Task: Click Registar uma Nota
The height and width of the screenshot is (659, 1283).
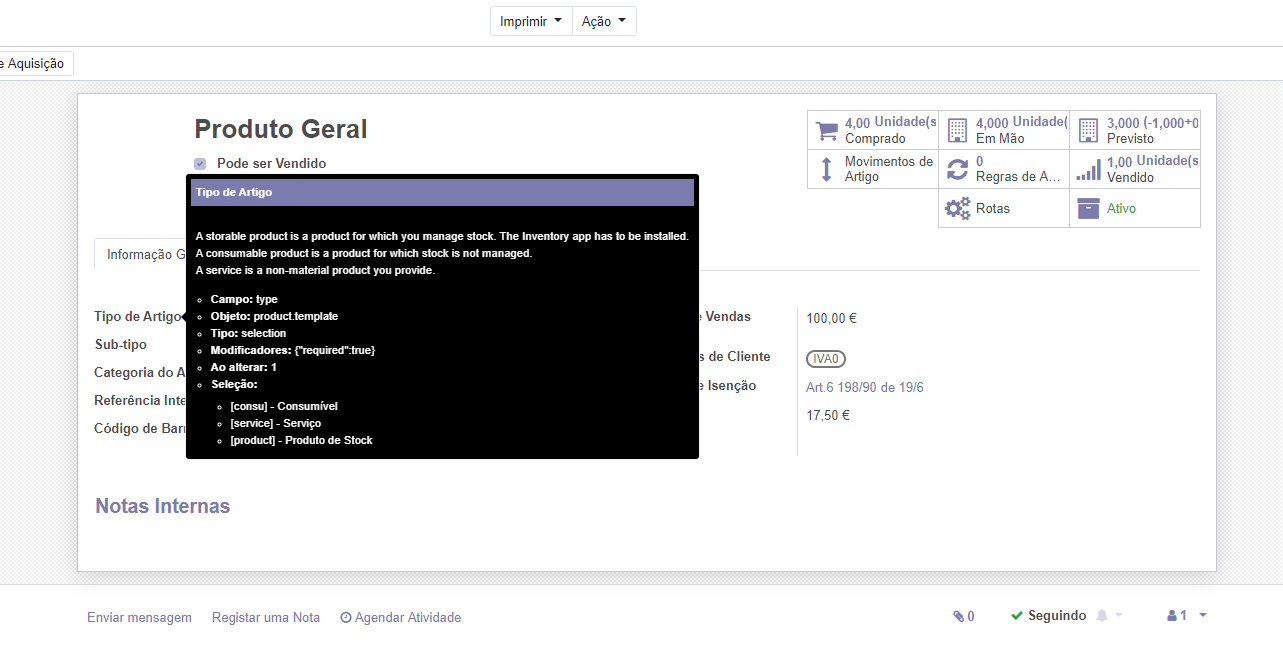Action: tap(266, 617)
